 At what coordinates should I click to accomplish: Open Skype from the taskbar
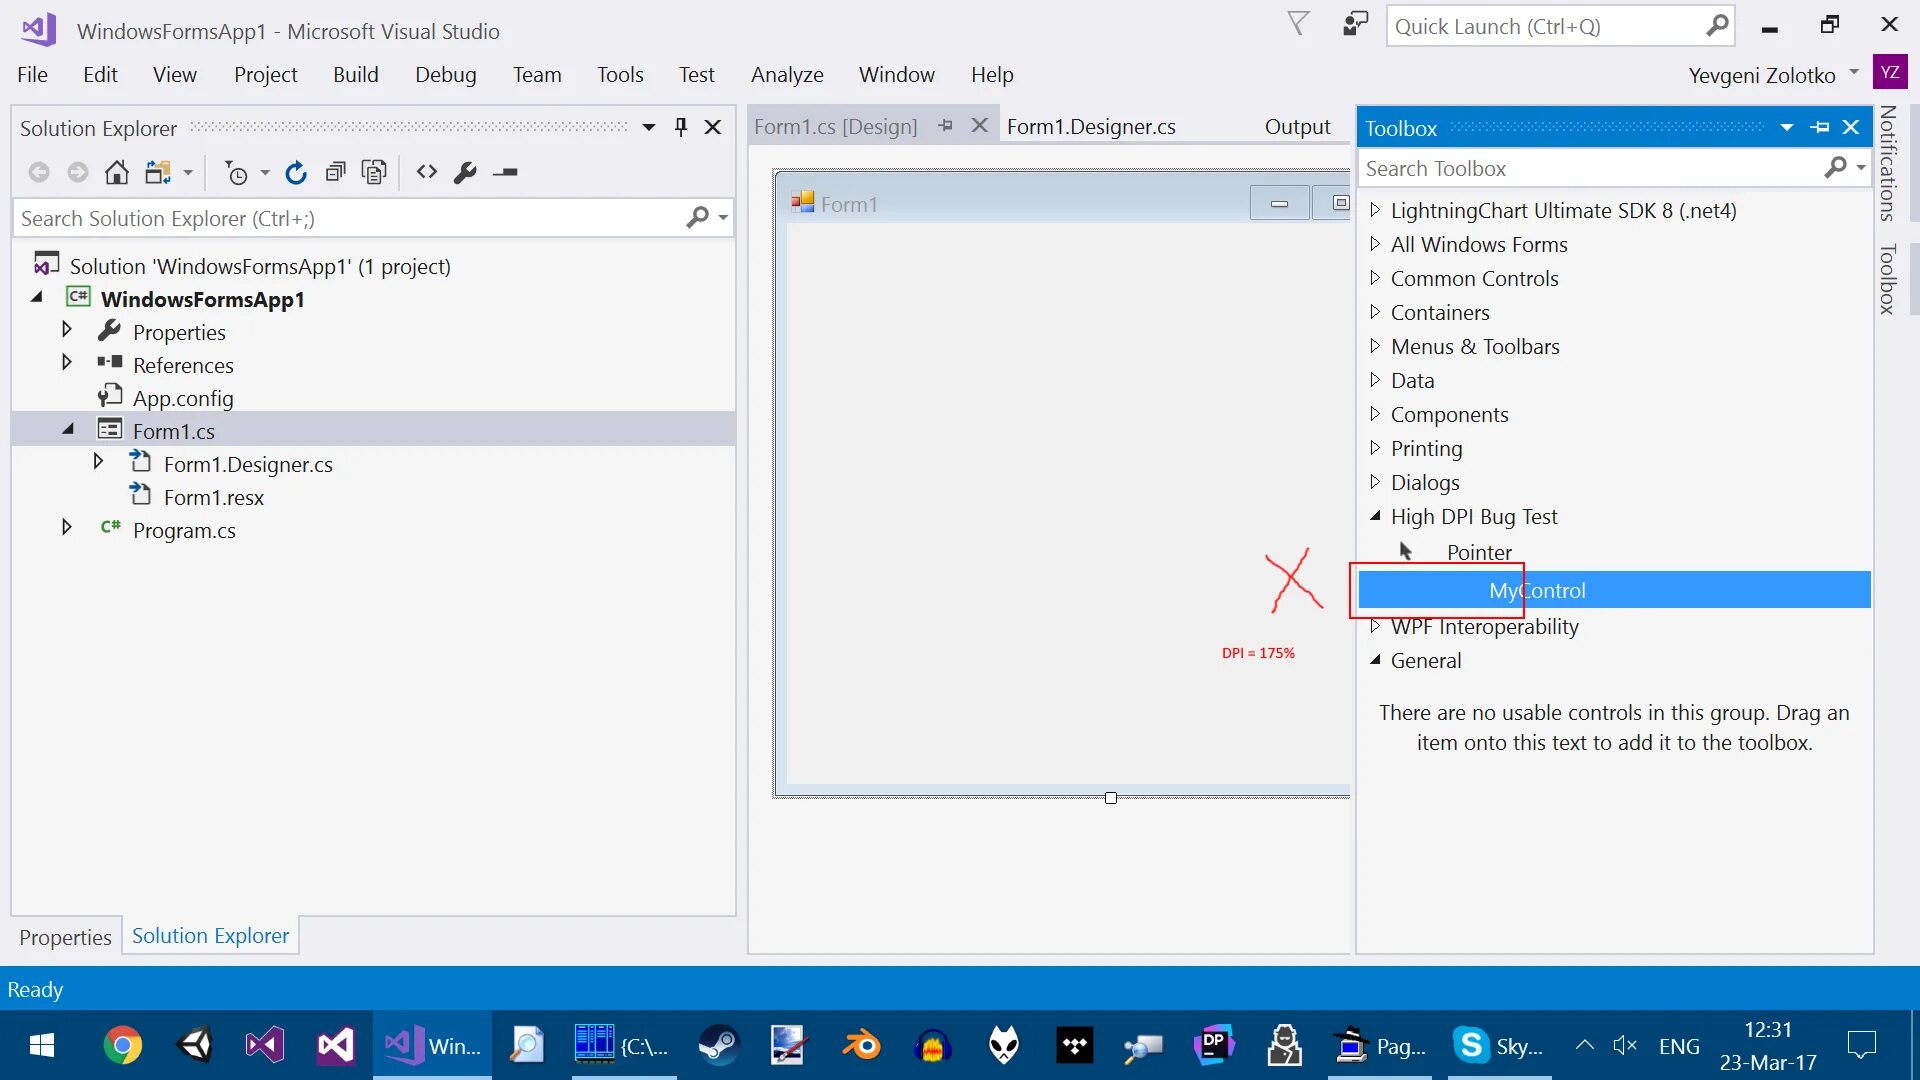[1499, 1046]
